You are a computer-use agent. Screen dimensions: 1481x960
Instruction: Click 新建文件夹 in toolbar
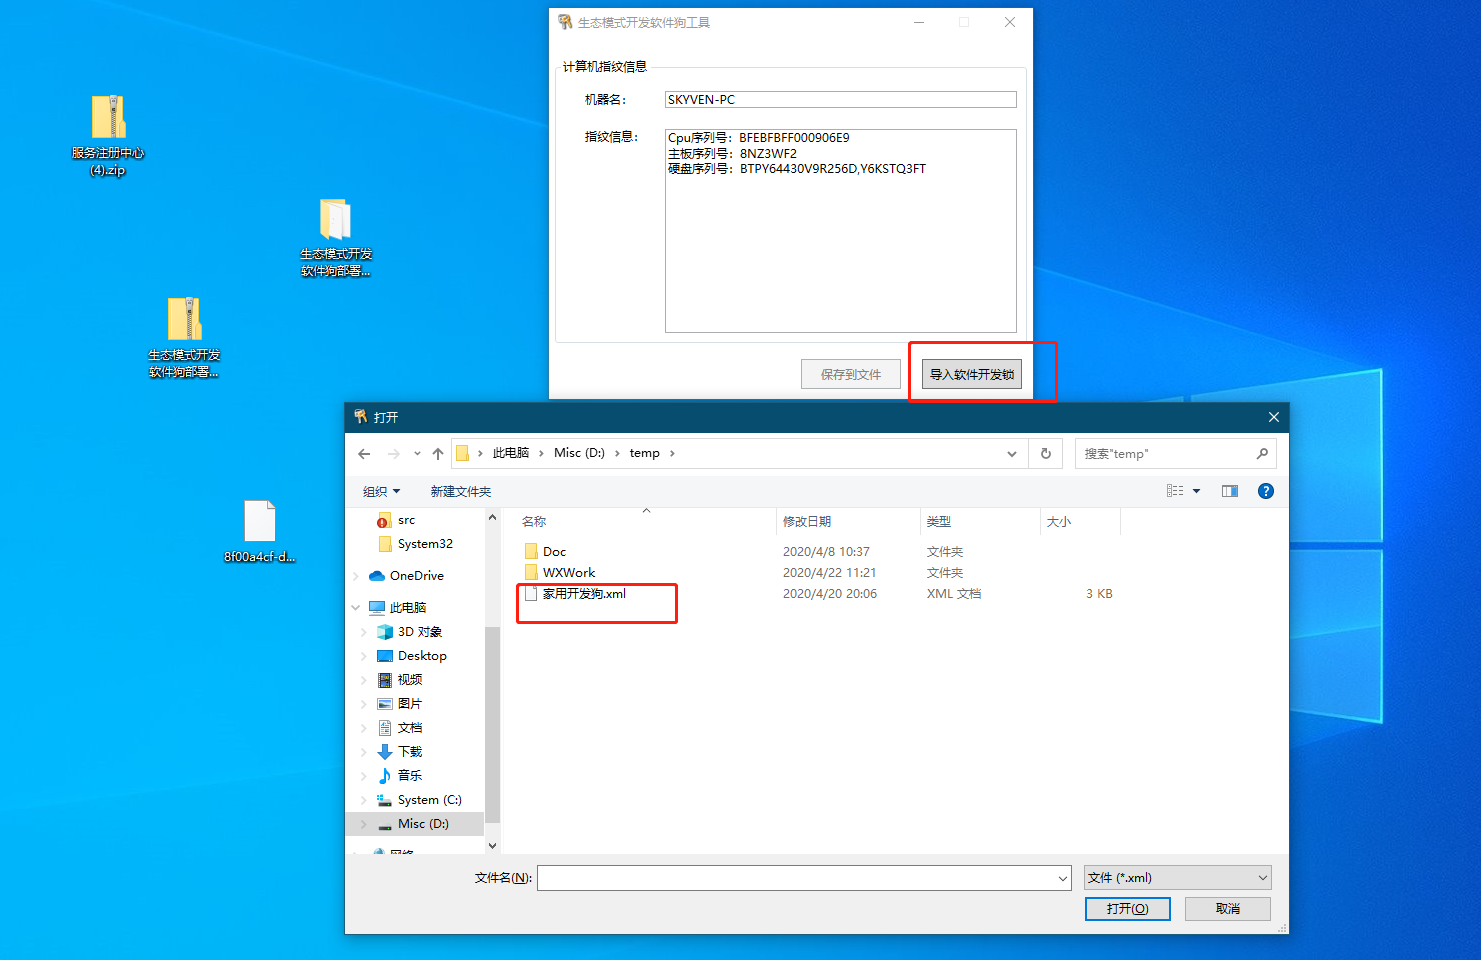point(460,492)
